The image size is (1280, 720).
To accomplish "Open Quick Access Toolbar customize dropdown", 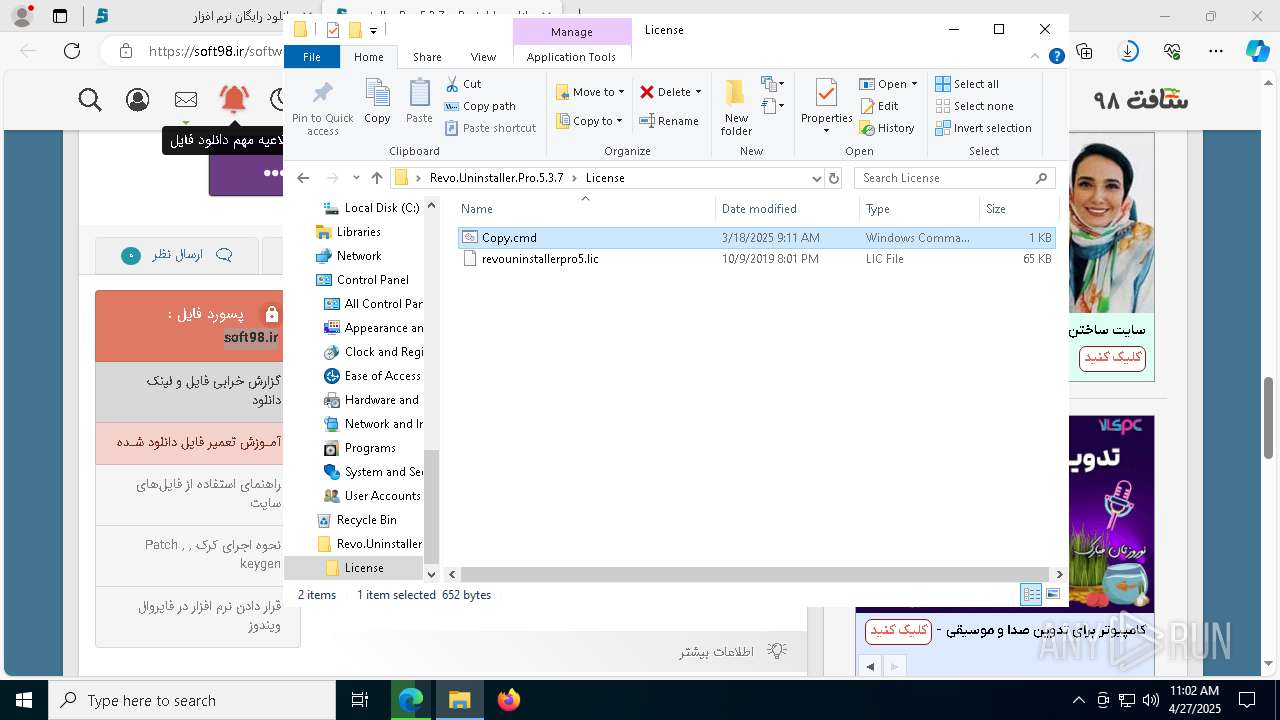I will 373,31.
